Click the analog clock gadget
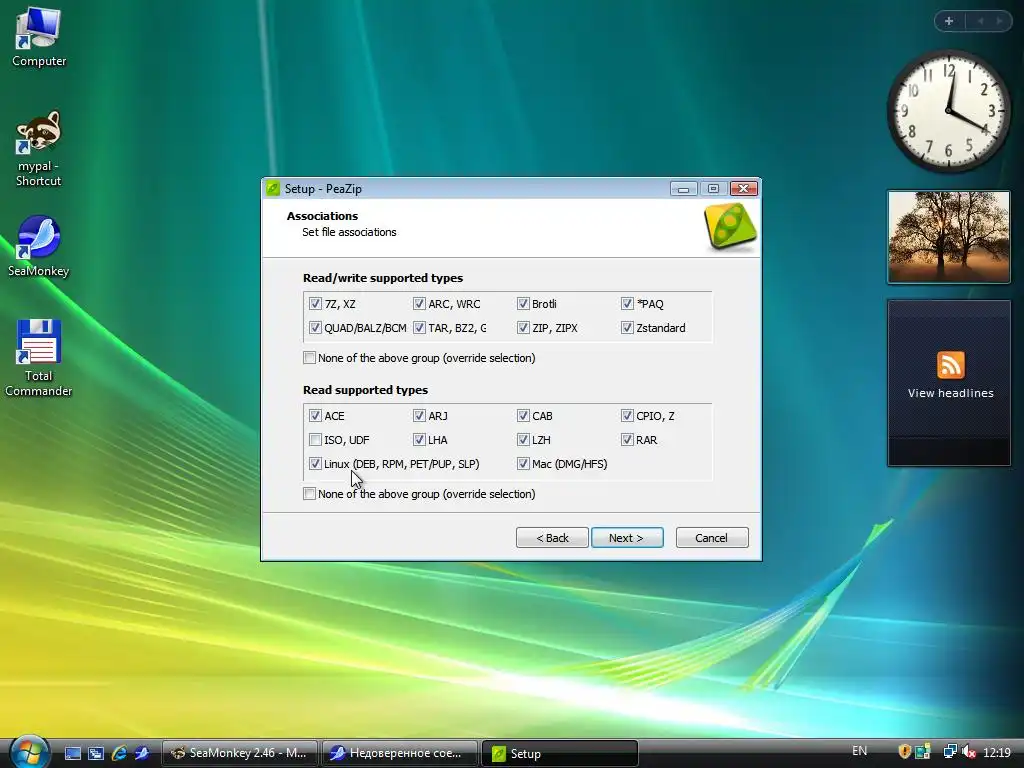 click(949, 111)
